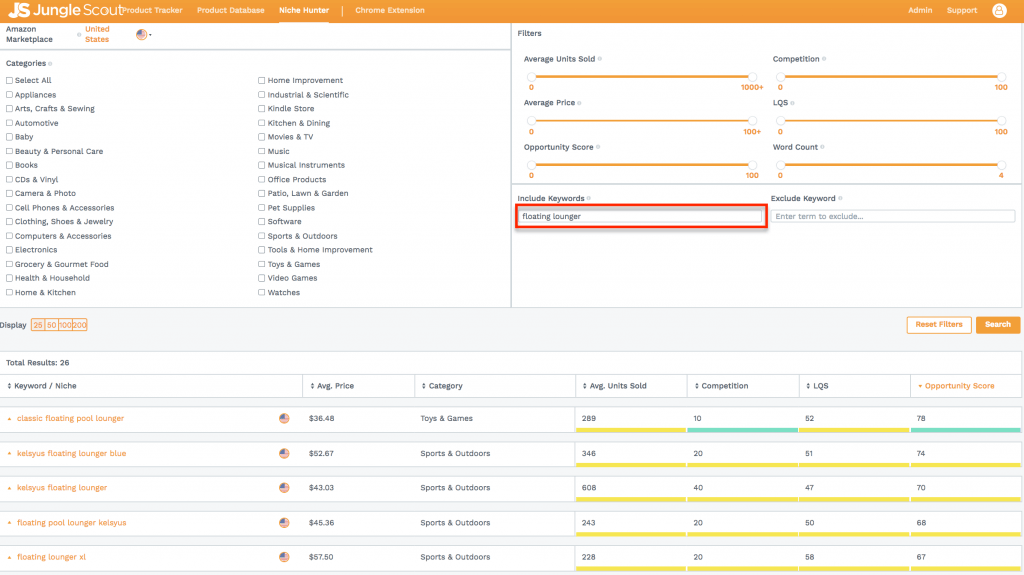Check the Kindle Store category
This screenshot has height=575, width=1024.
click(x=261, y=109)
